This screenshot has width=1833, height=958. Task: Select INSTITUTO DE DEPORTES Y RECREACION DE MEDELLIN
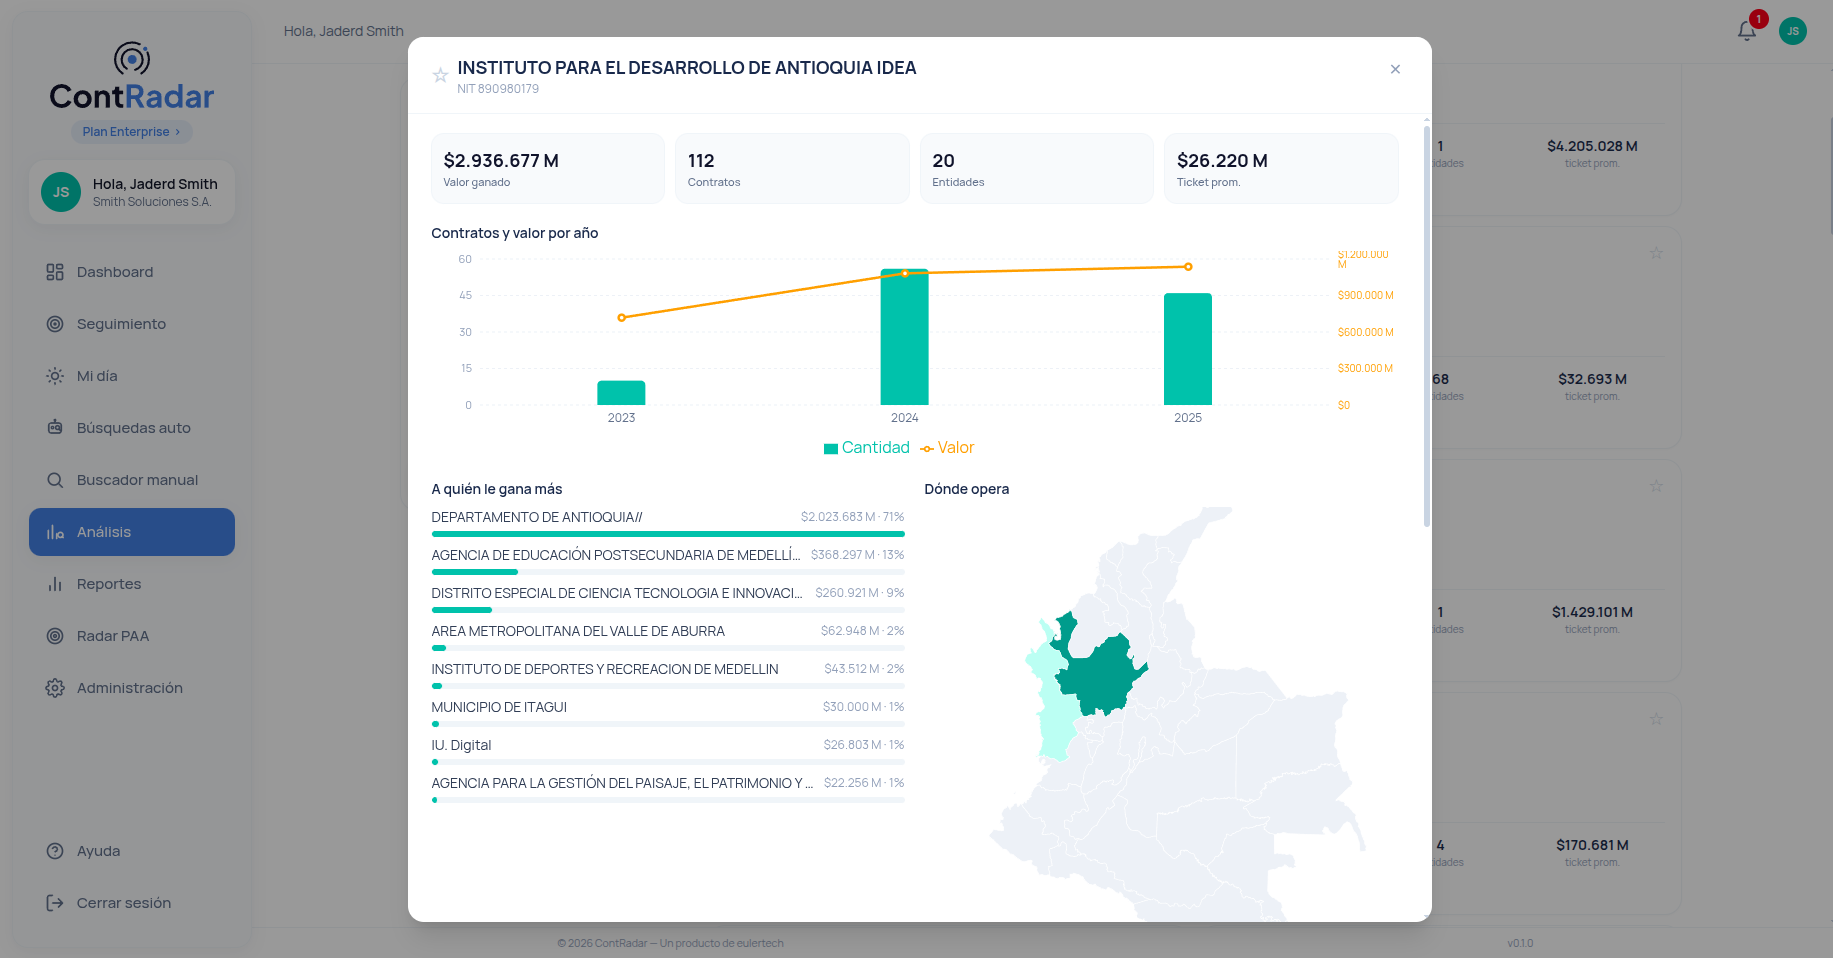point(668,675)
